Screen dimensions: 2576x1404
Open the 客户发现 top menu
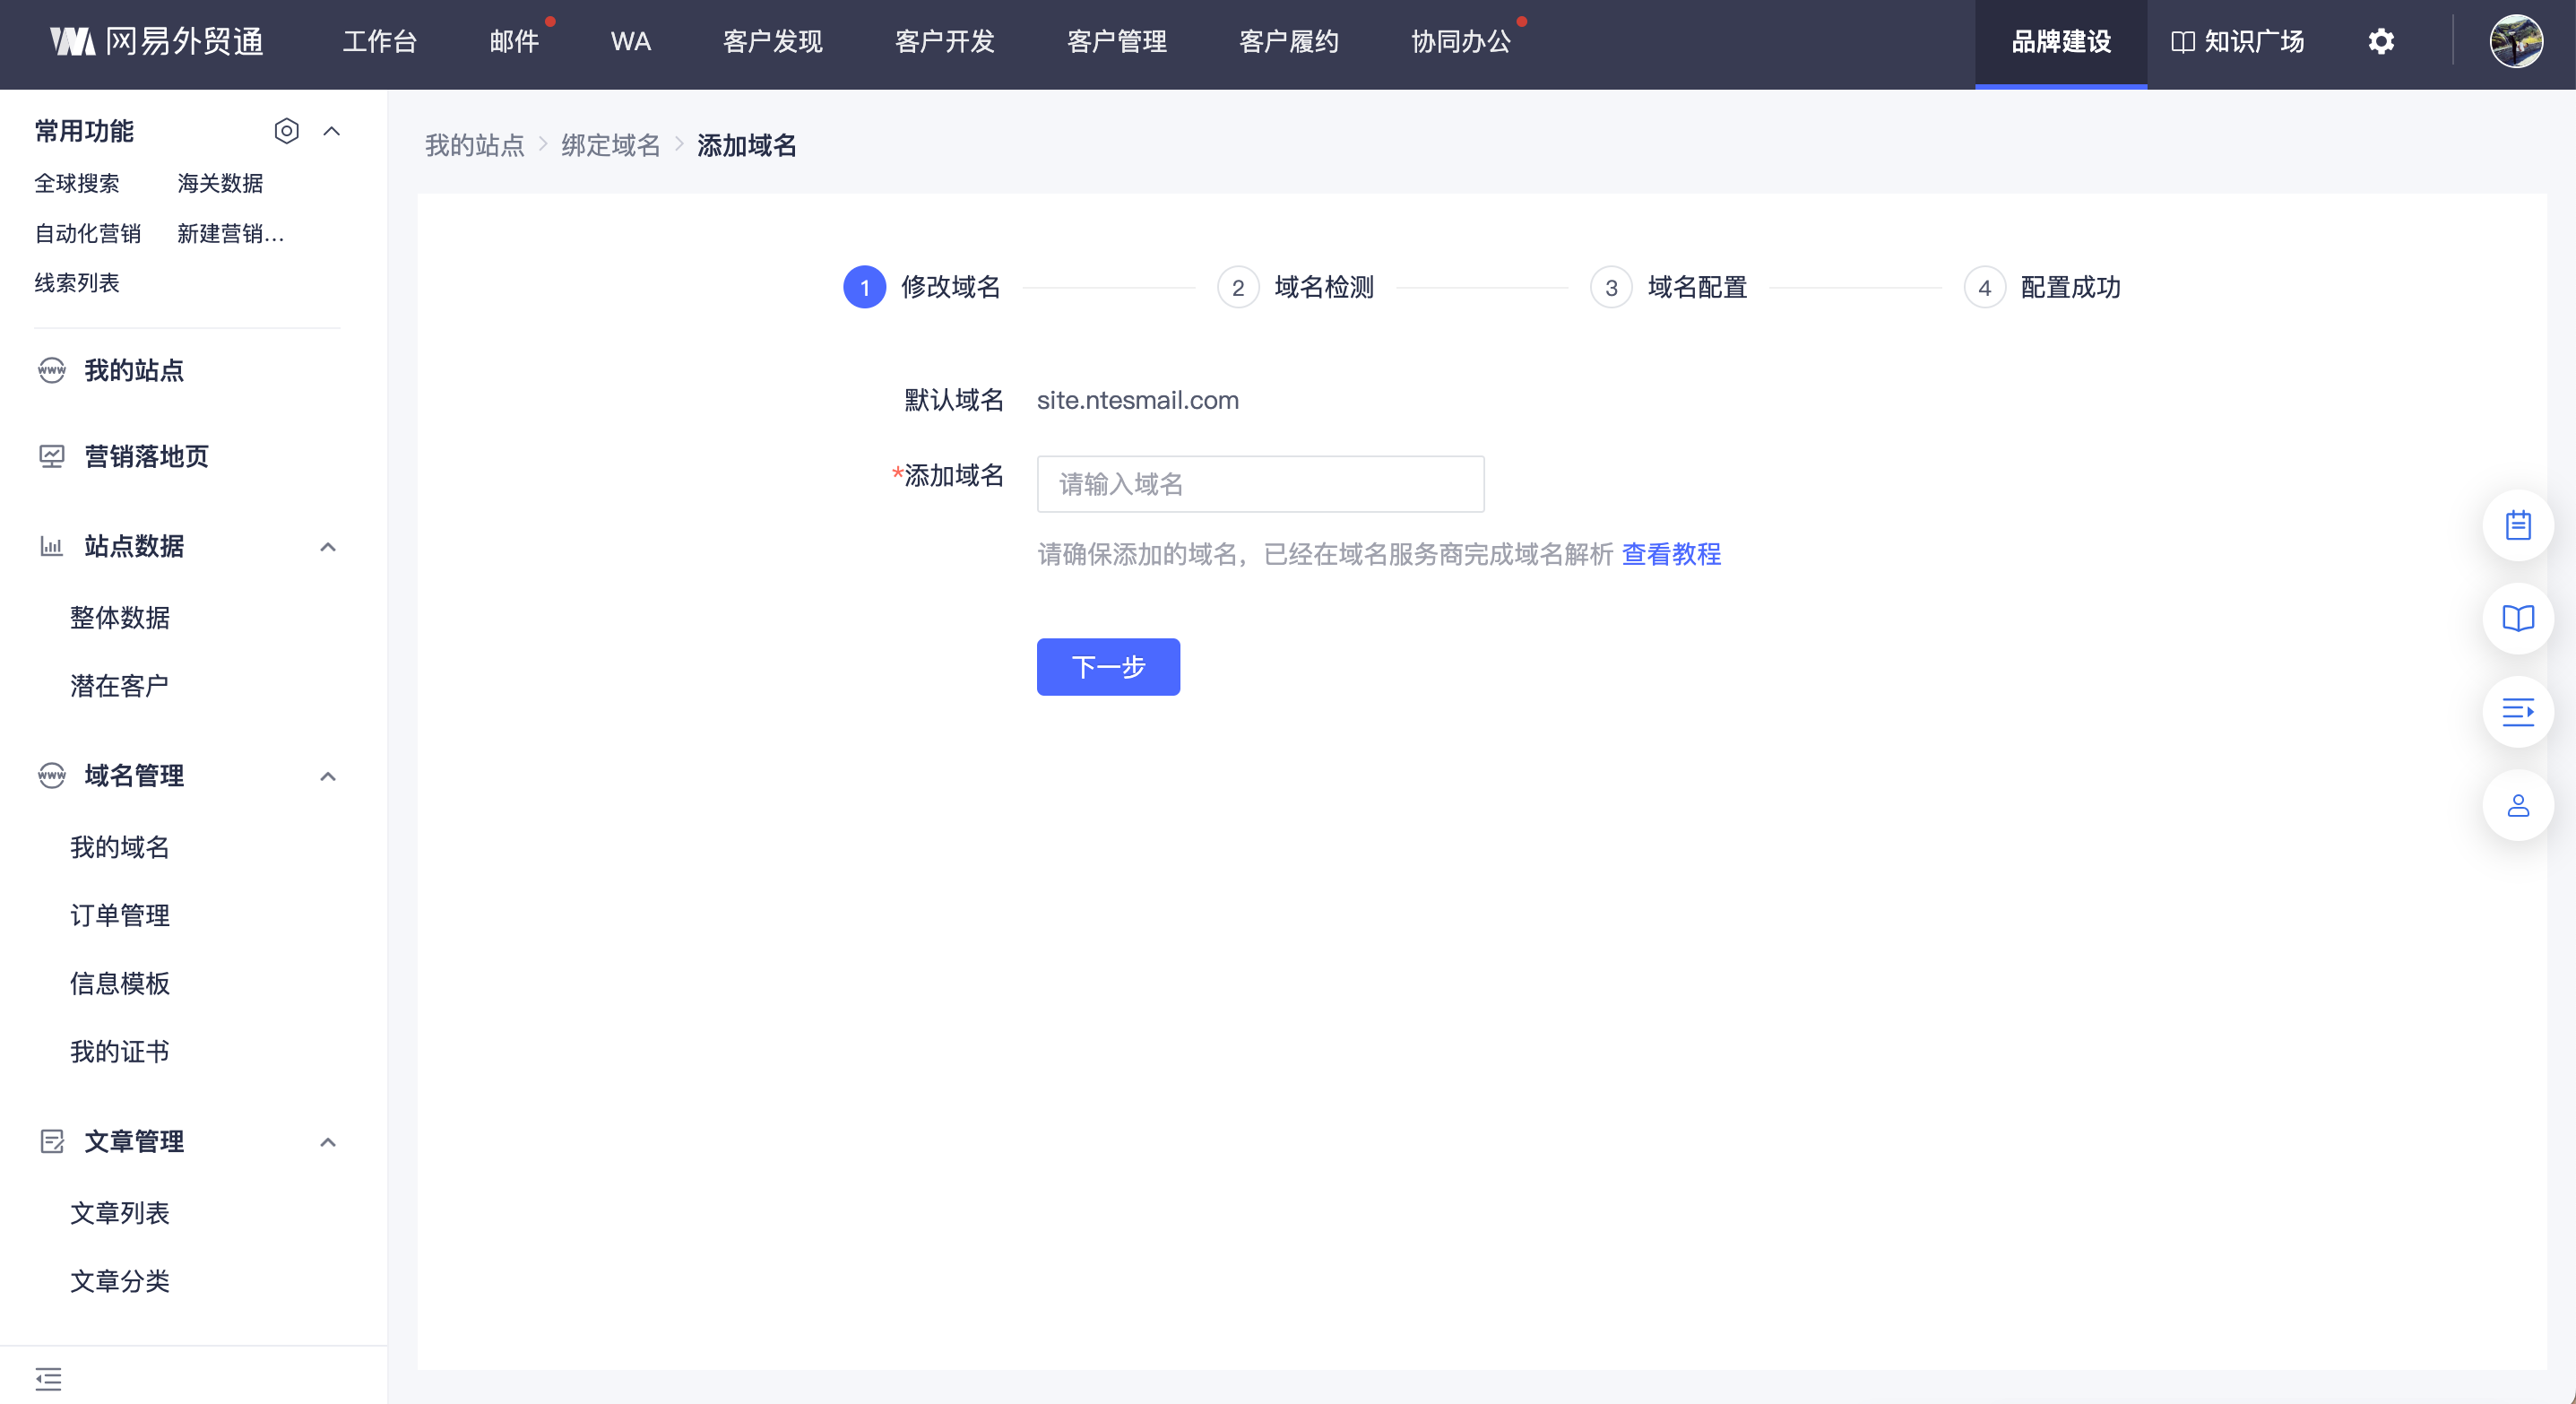(x=772, y=42)
